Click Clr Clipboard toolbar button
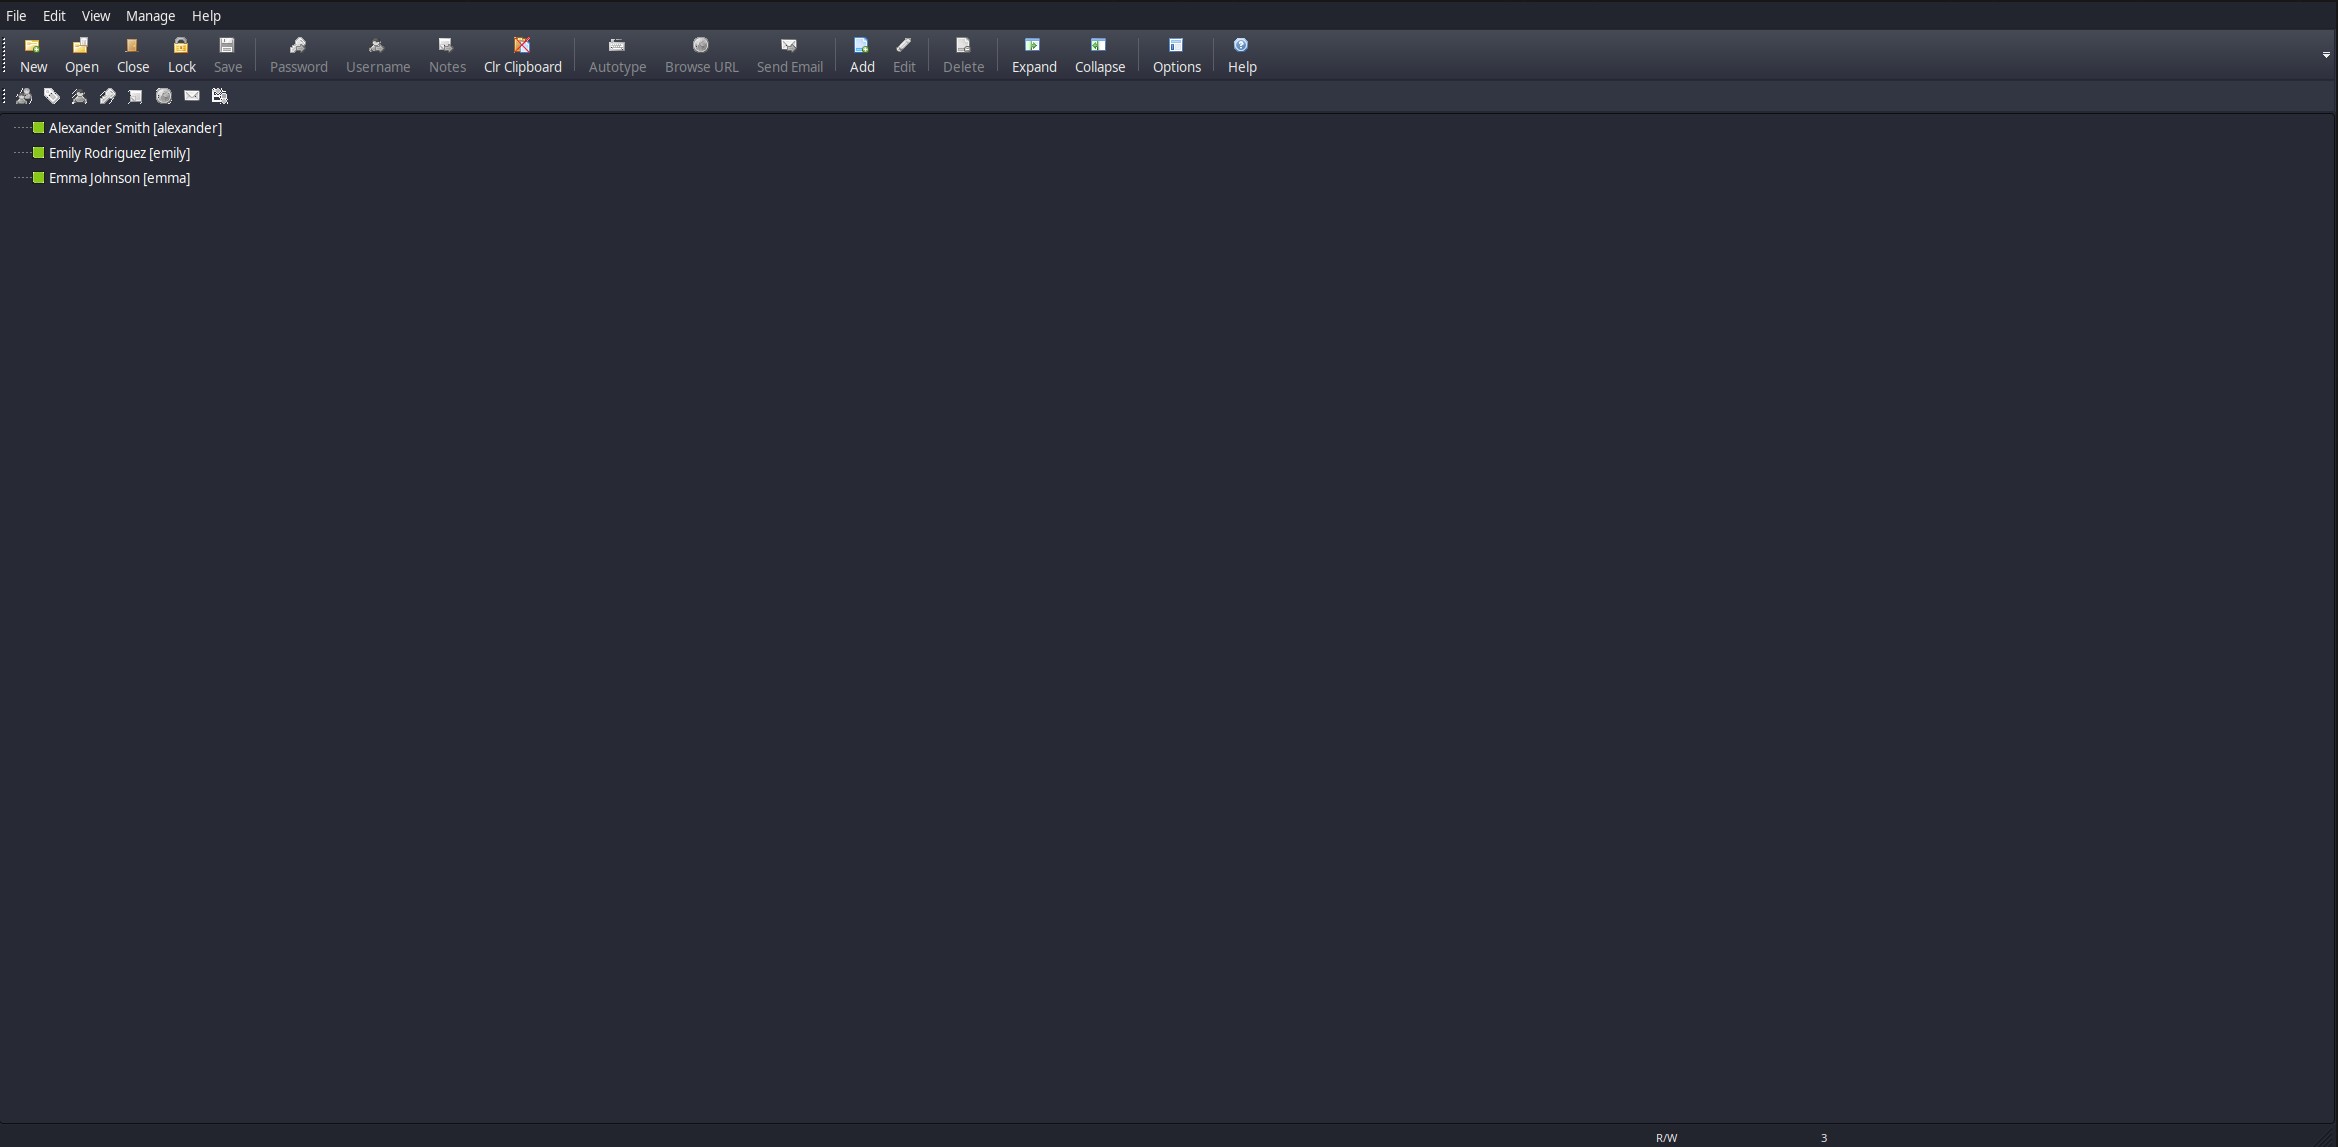Viewport: 2338px width, 1147px height. pyautogui.click(x=522, y=54)
